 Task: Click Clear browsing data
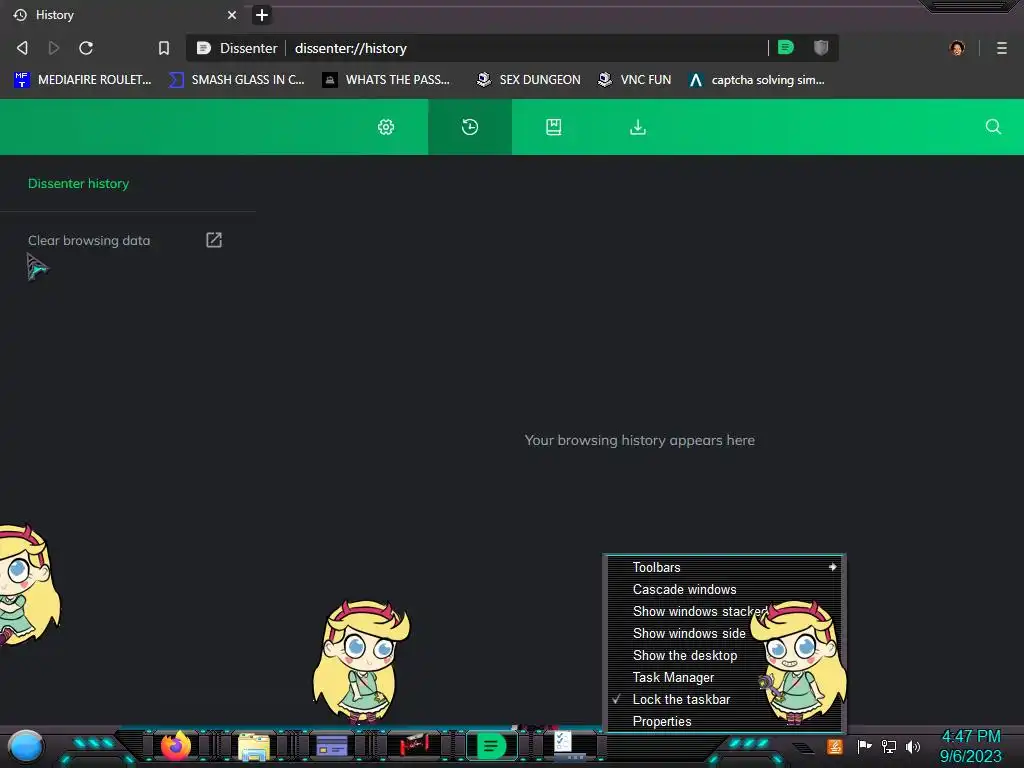(x=89, y=240)
